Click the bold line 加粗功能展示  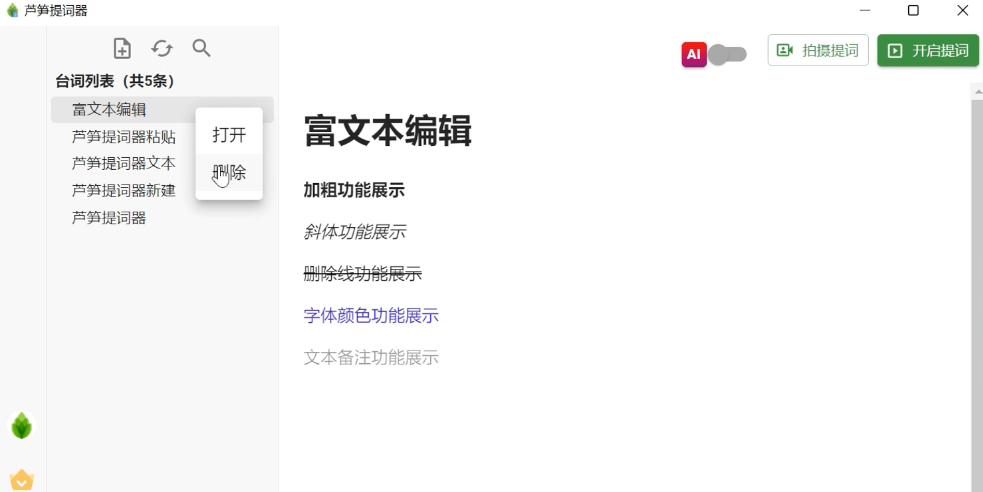354,190
